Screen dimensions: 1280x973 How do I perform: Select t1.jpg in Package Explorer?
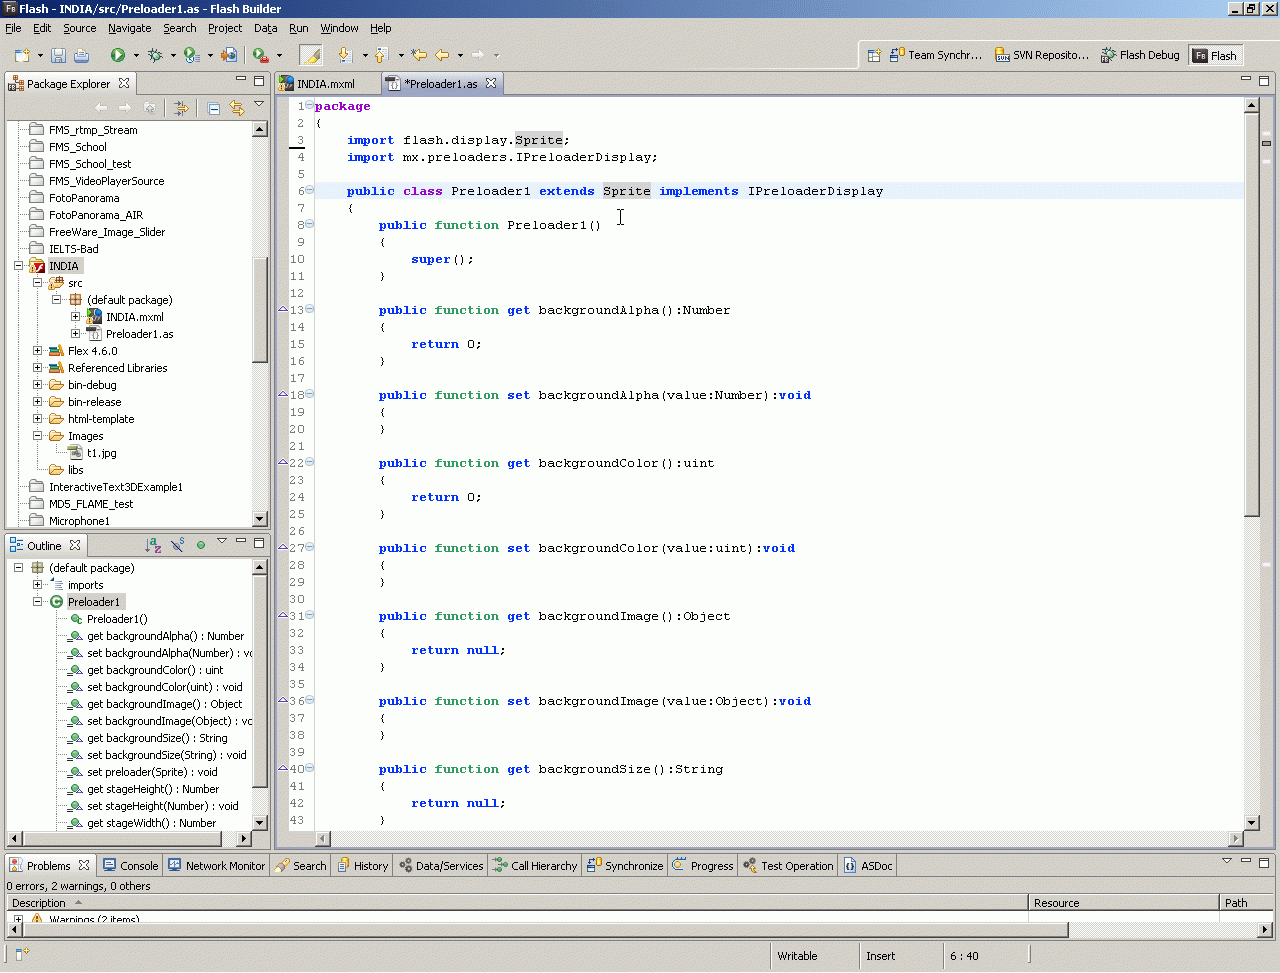[101, 453]
